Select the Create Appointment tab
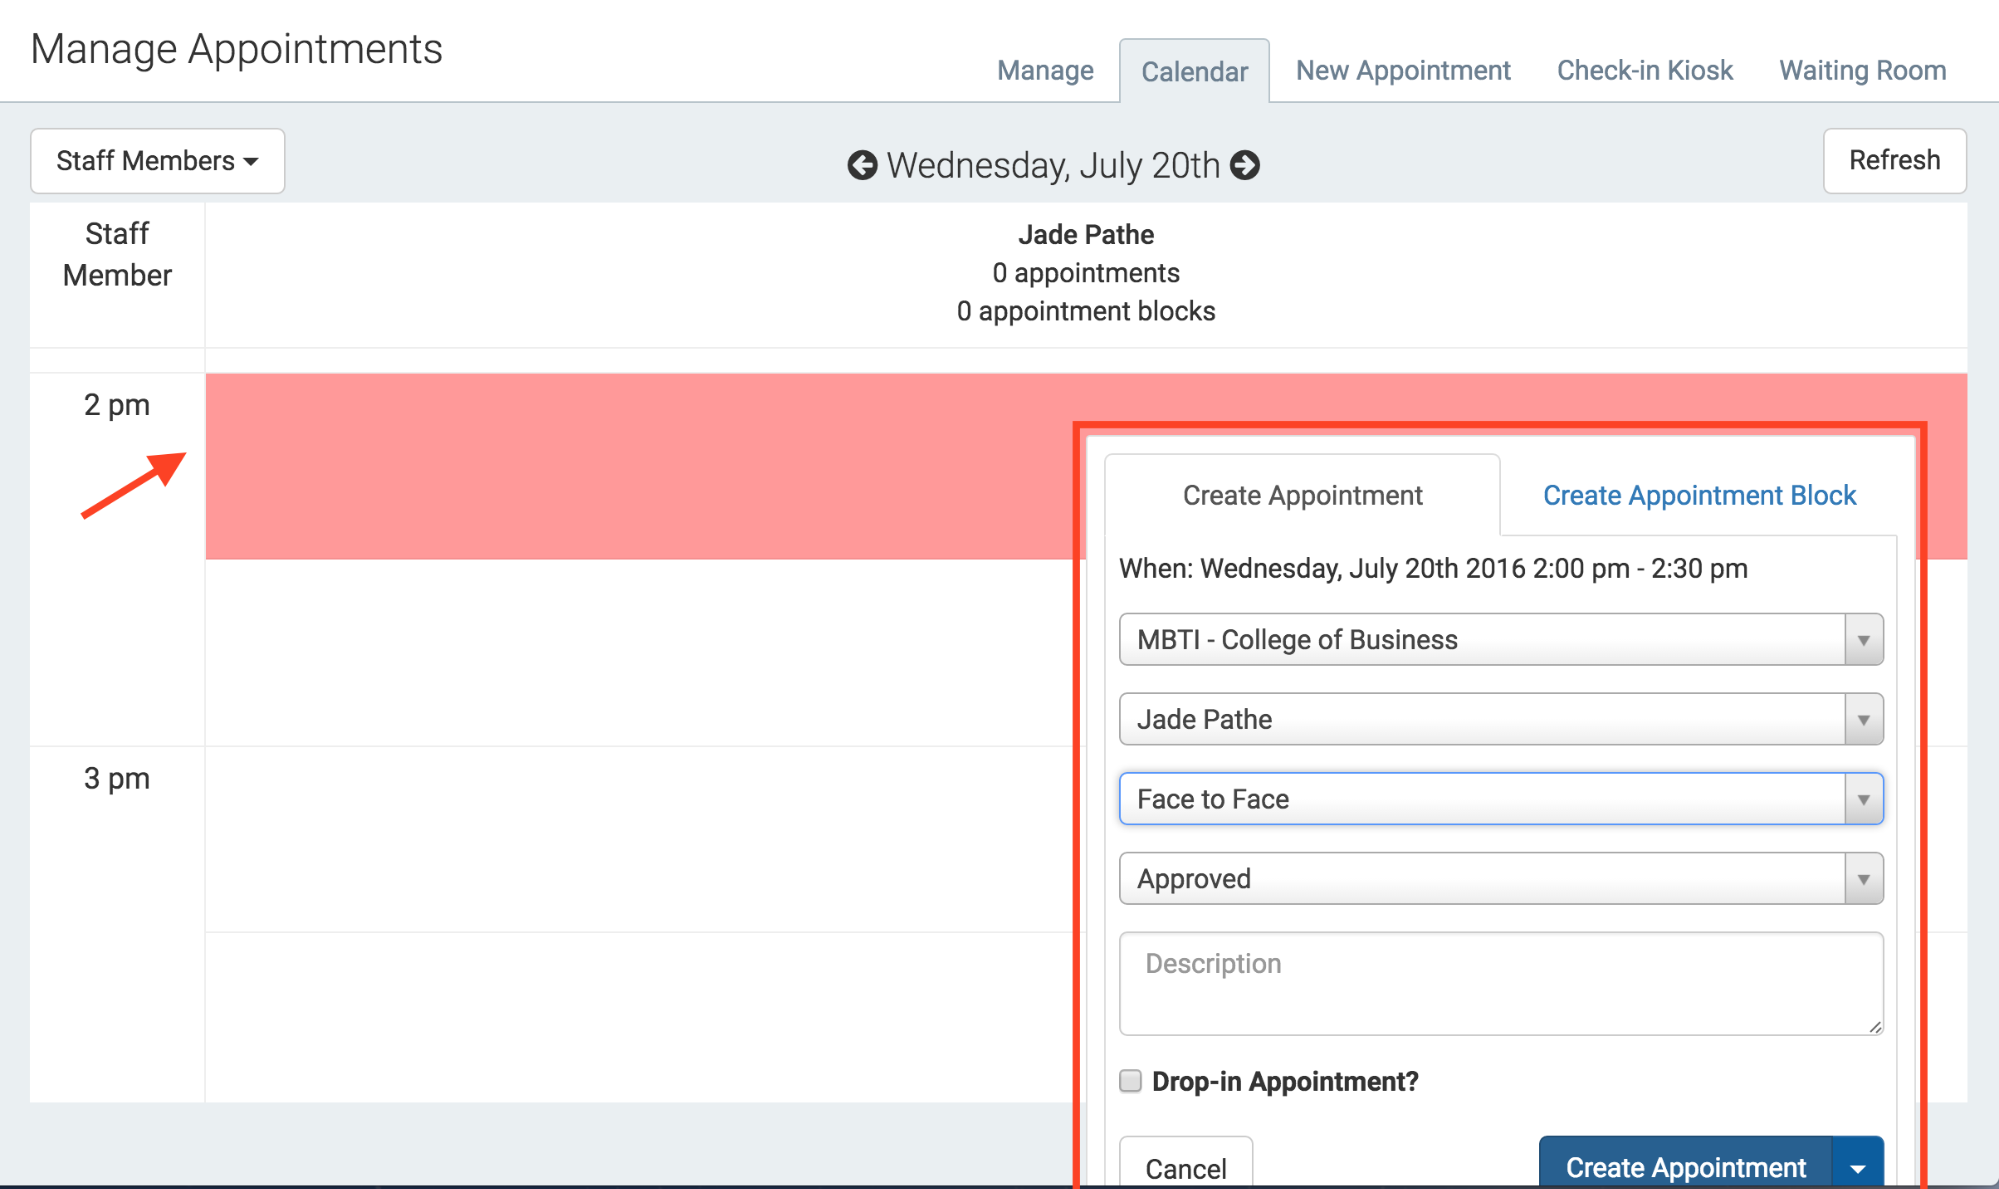The height and width of the screenshot is (1189, 1999). pyautogui.click(x=1302, y=495)
